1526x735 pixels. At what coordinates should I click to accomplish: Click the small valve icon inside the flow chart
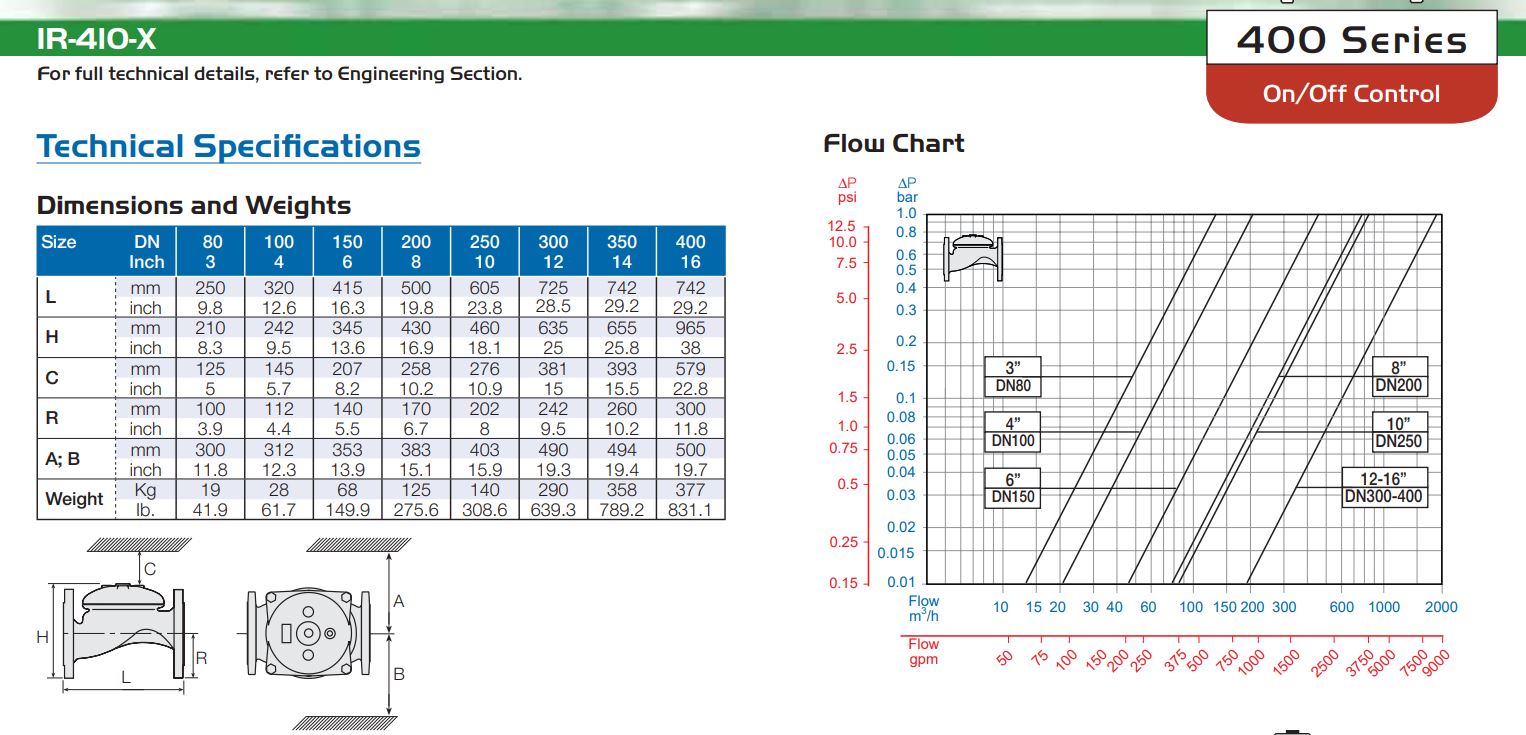coord(973,258)
